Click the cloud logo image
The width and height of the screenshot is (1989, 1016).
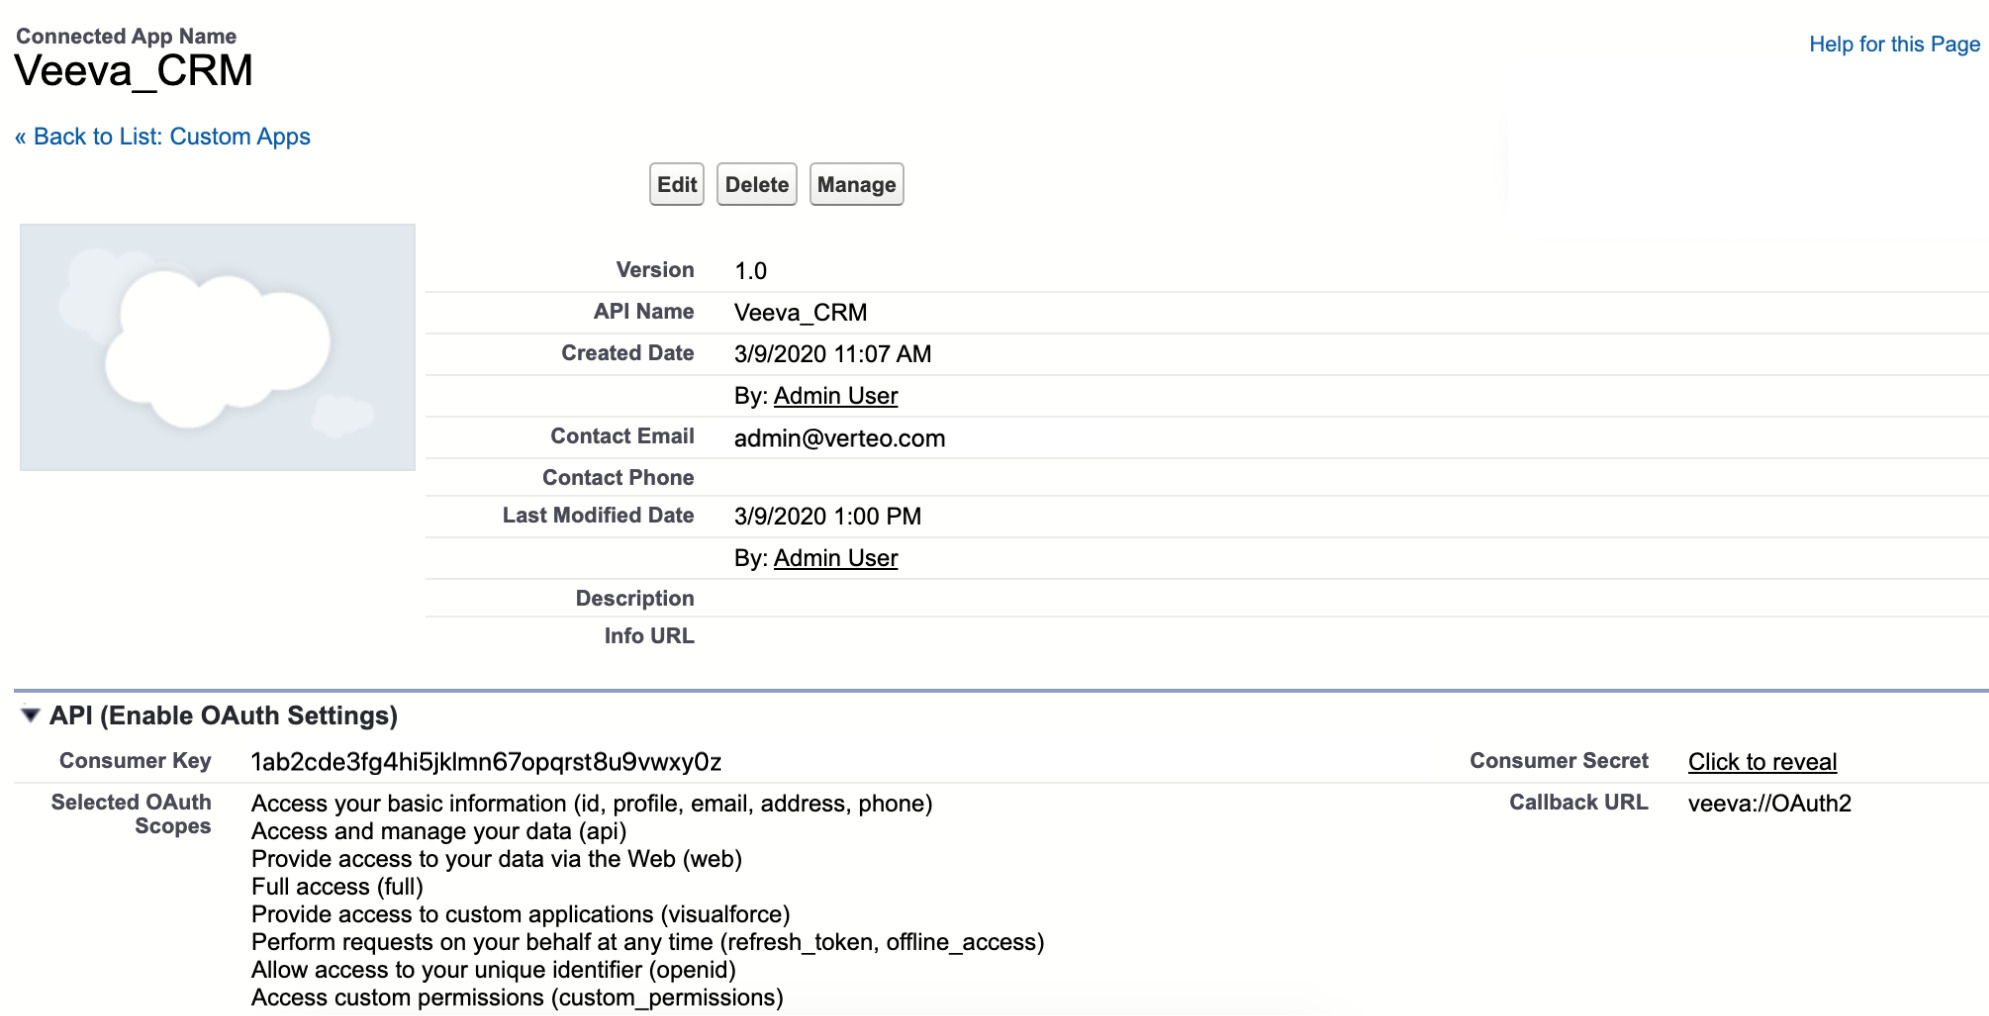(x=217, y=347)
